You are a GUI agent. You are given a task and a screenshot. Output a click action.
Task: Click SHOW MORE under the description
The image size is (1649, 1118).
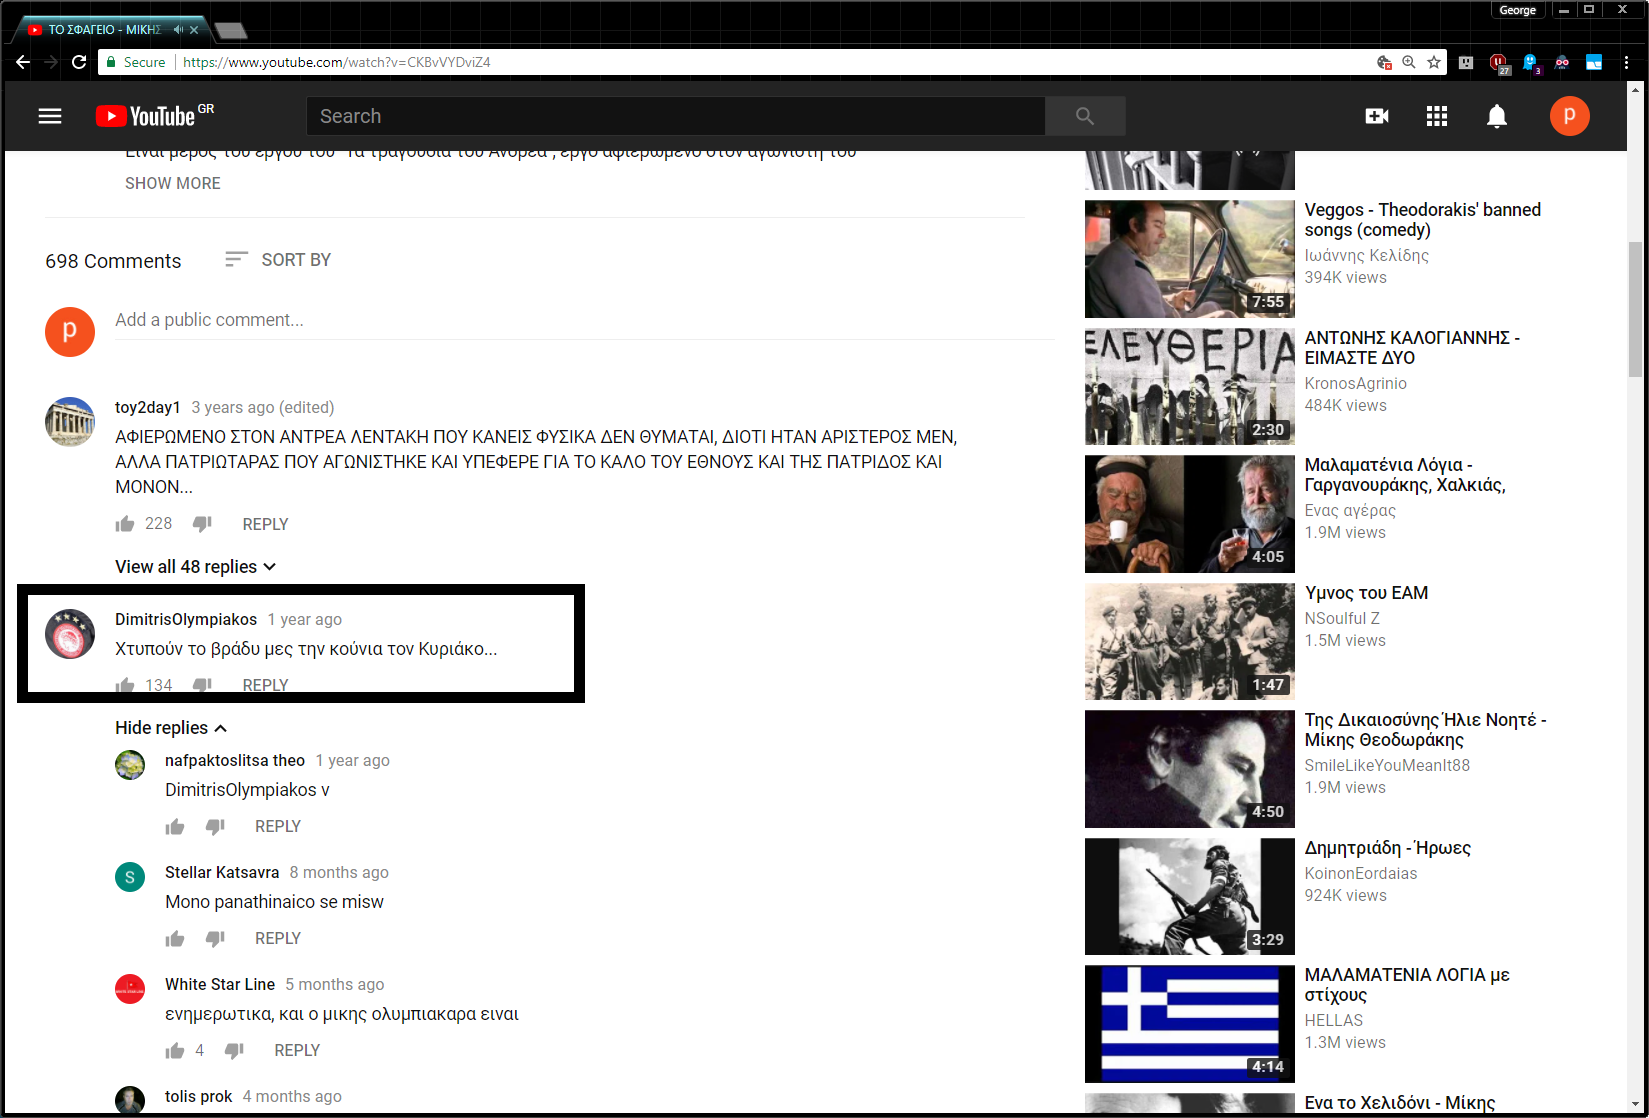pos(173,183)
